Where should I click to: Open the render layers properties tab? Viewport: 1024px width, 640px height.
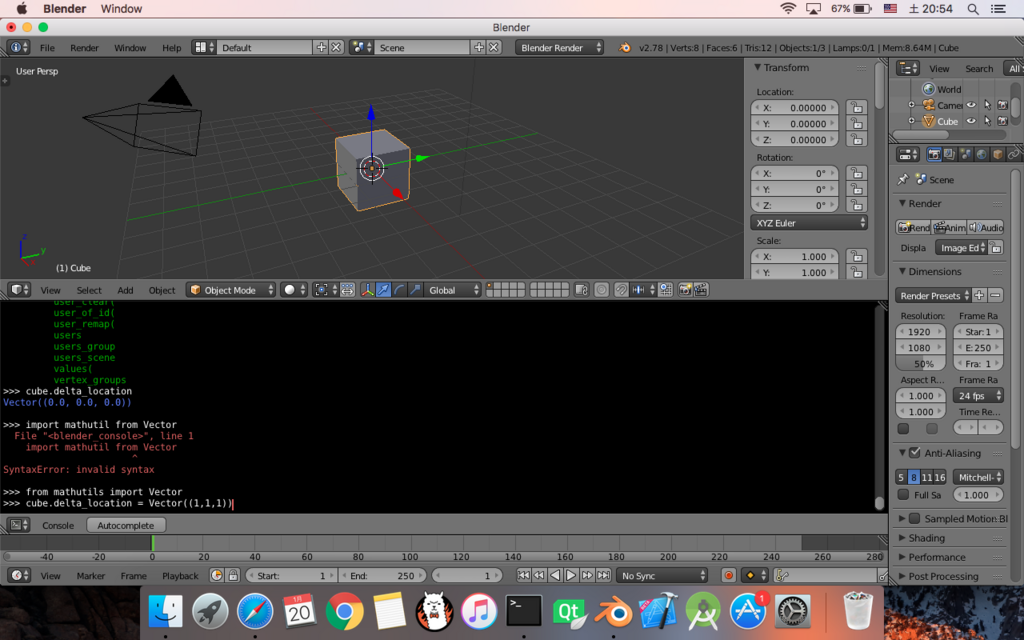click(950, 155)
